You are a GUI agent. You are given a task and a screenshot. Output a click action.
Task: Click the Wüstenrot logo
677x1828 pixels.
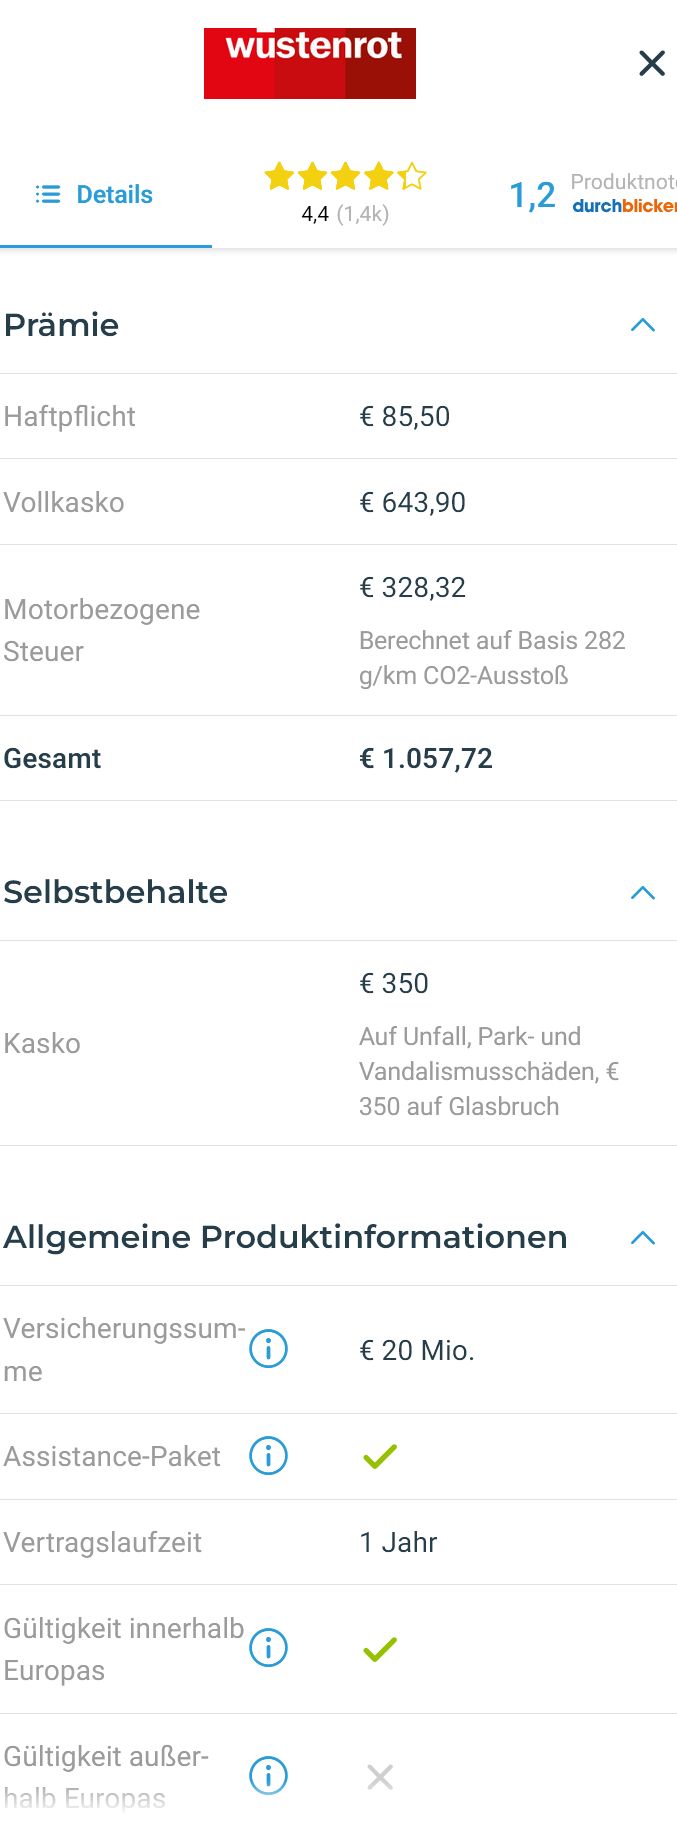(310, 63)
